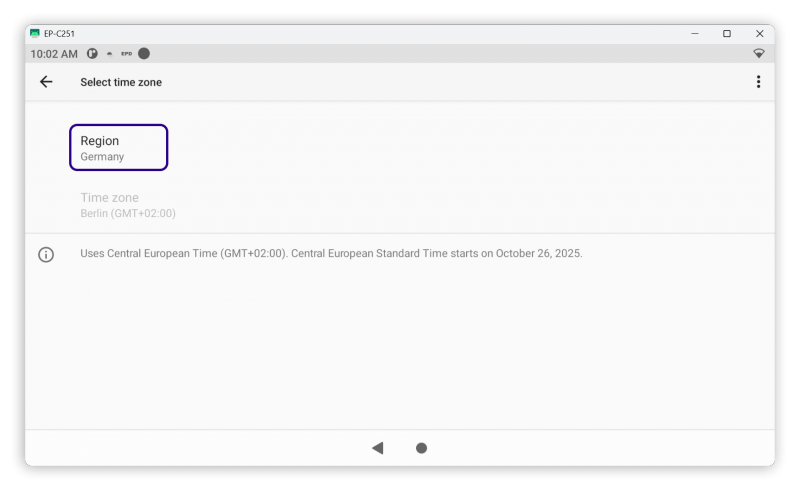The width and height of the screenshot is (800, 491).
Task: Click the Central European Time info text
Action: tap(331, 253)
